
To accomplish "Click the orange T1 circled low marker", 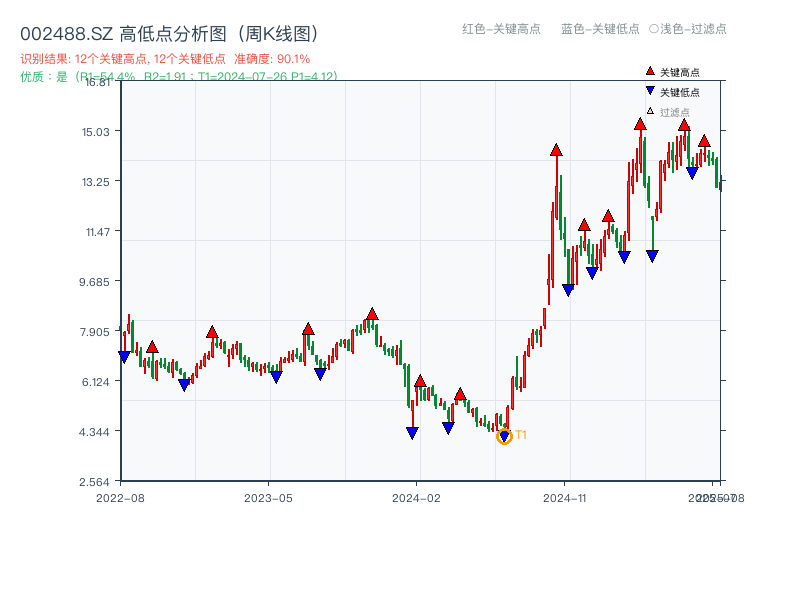I will pyautogui.click(x=504, y=436).
